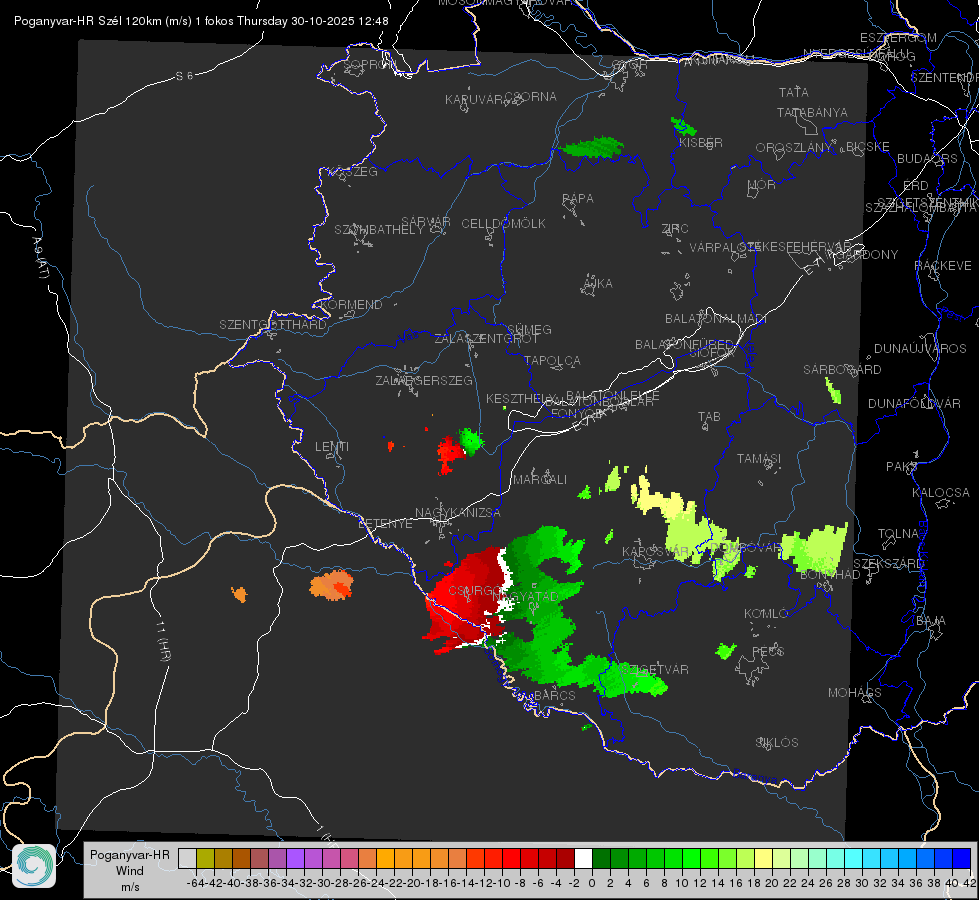Select the PÁPA town label
Image resolution: width=979 pixels, height=900 pixels.
pos(578,199)
